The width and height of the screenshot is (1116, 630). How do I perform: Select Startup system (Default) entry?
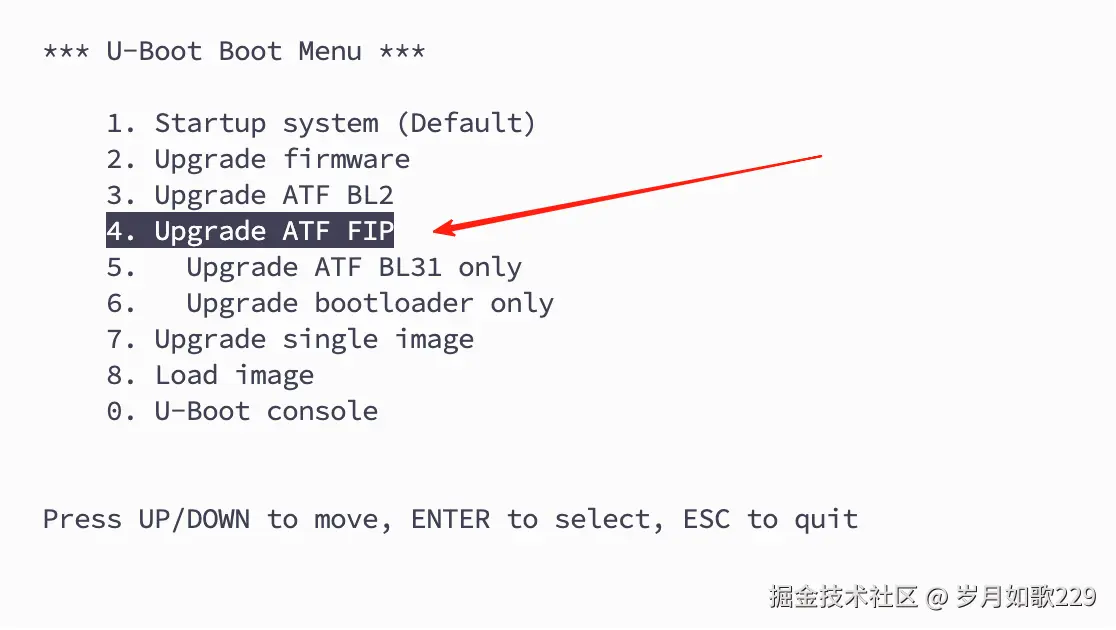[321, 123]
